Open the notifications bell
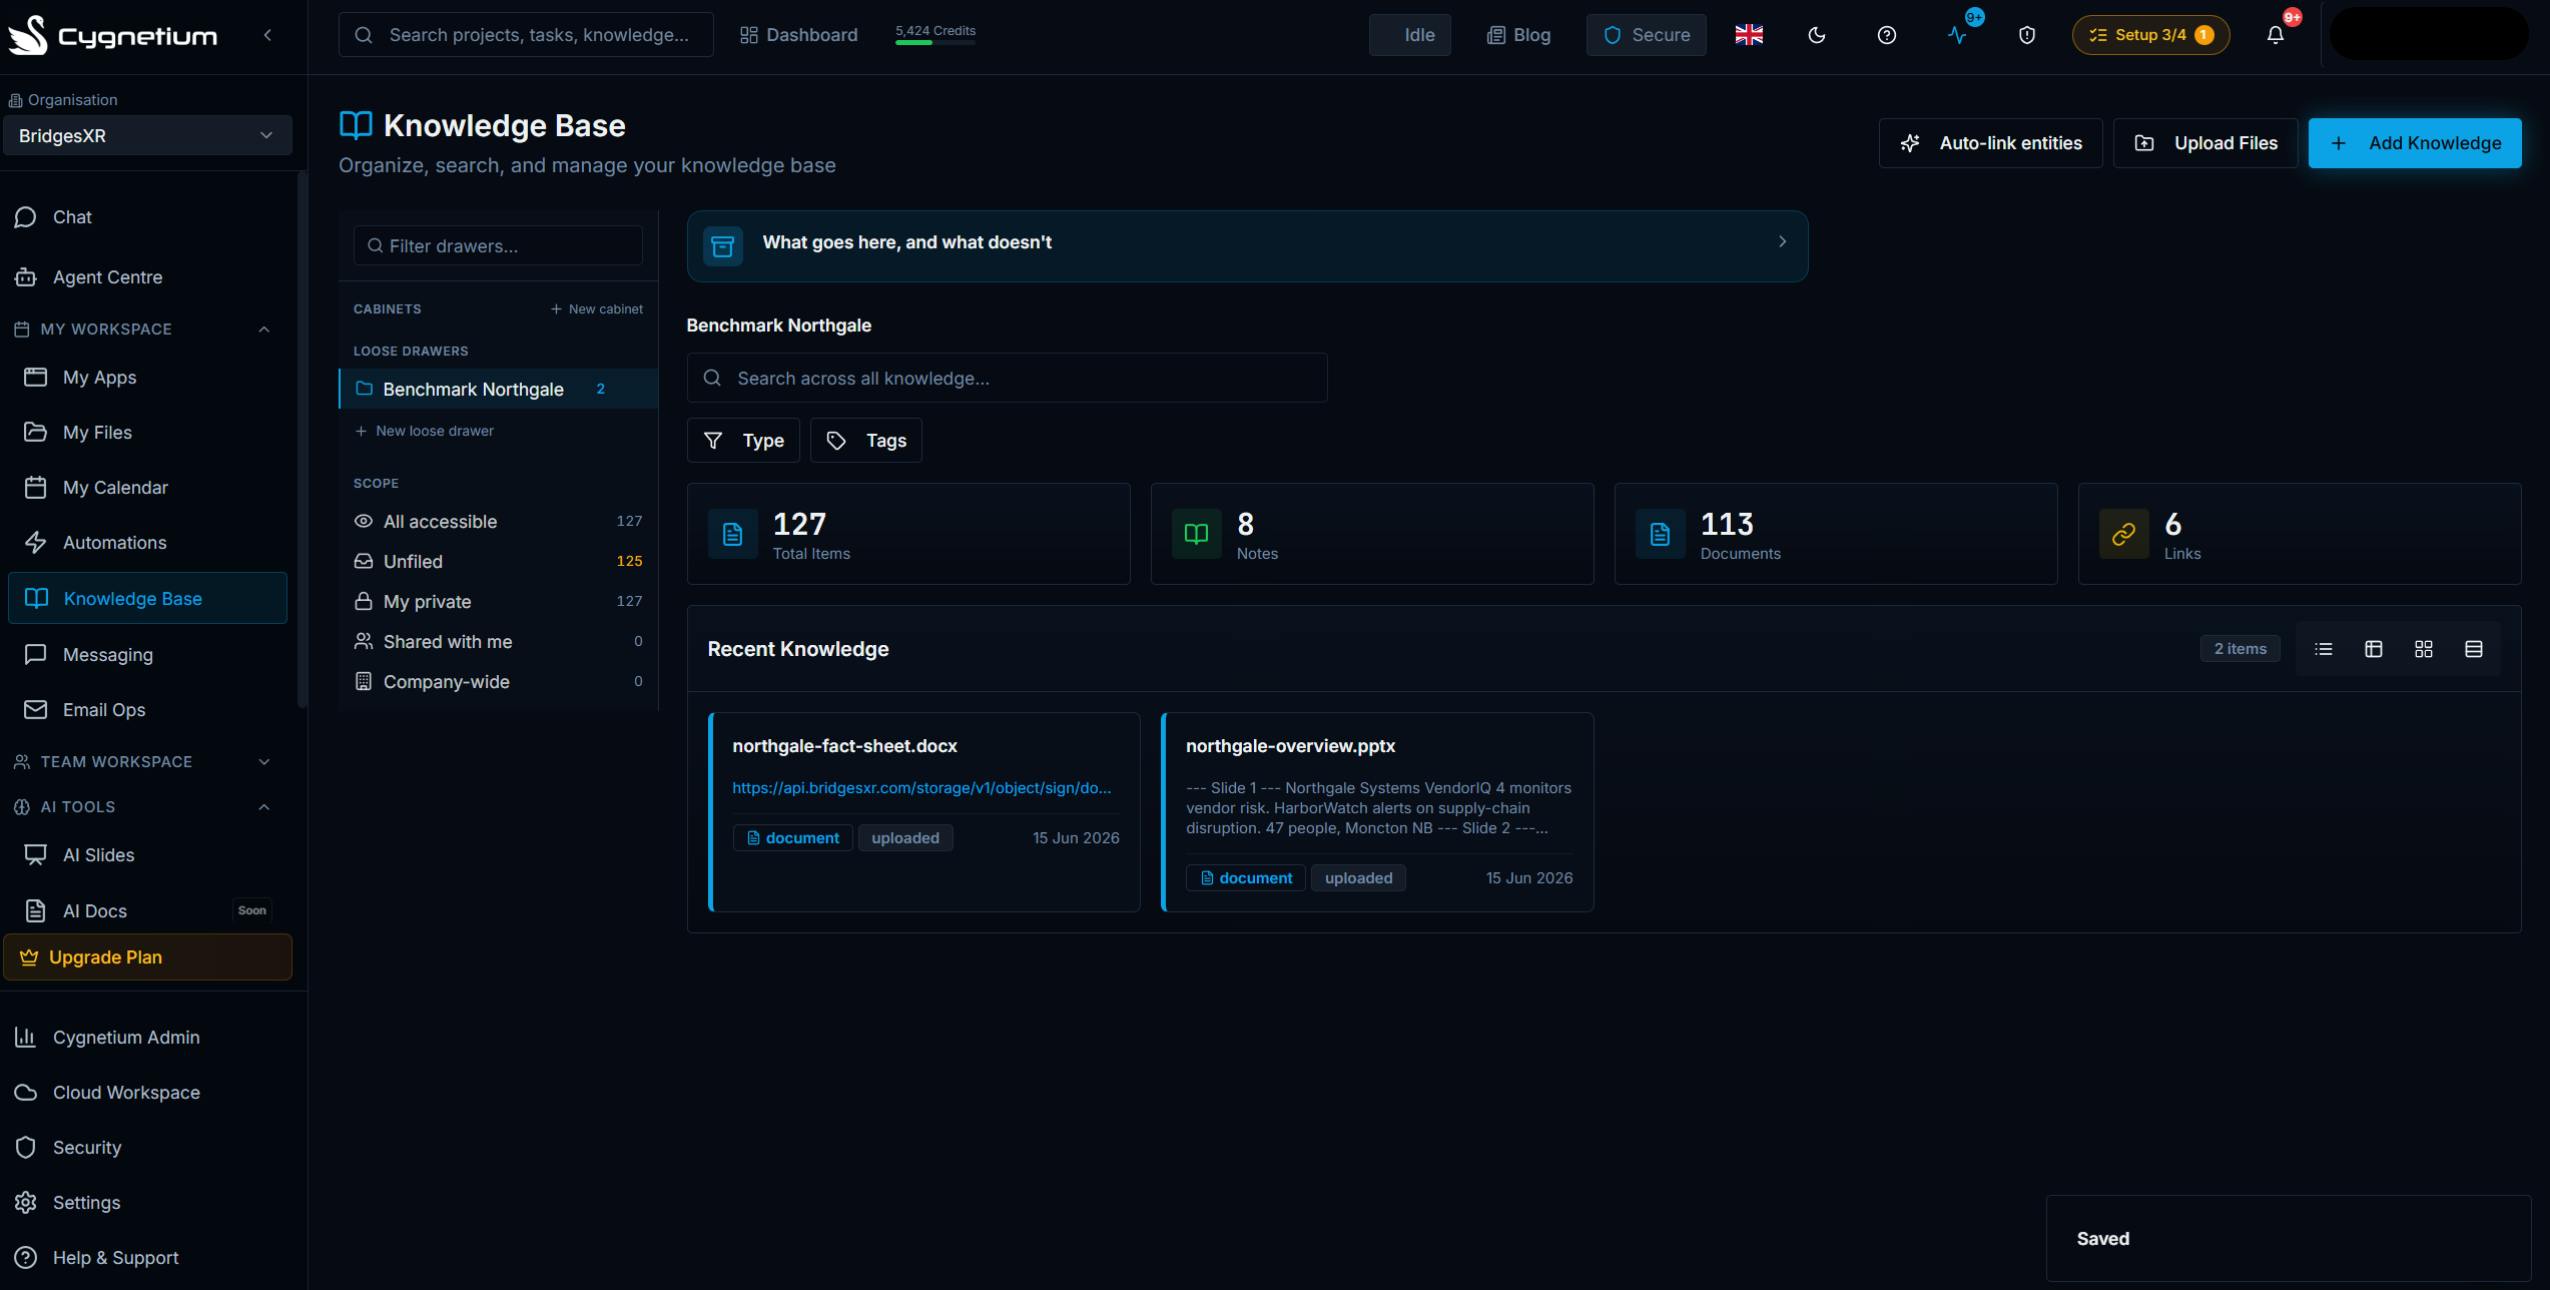 (x=2275, y=35)
